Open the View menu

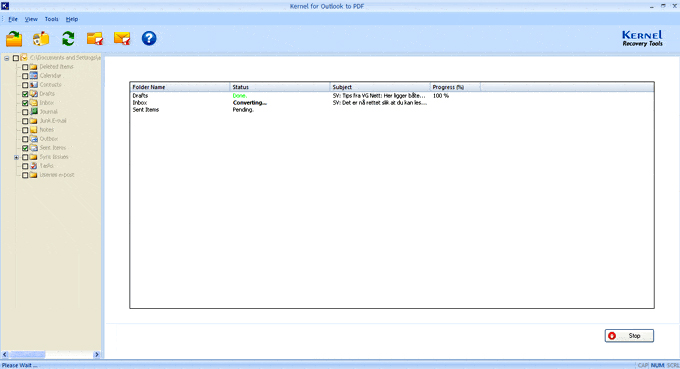[31, 19]
